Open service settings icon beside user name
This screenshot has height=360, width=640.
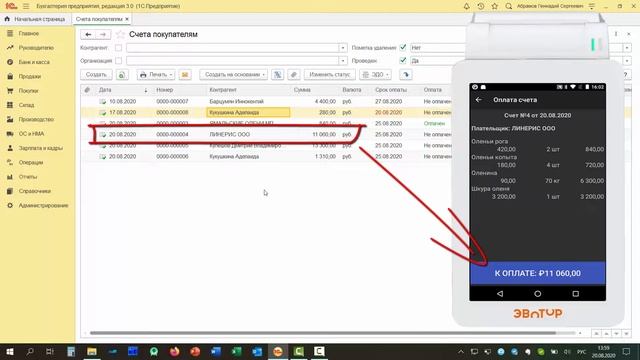(x=592, y=6)
